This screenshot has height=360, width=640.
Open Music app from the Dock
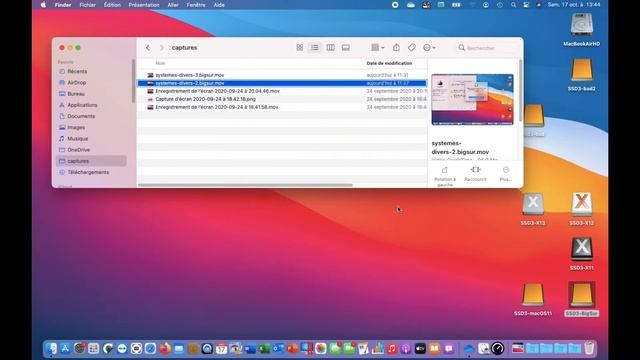(x=391, y=349)
